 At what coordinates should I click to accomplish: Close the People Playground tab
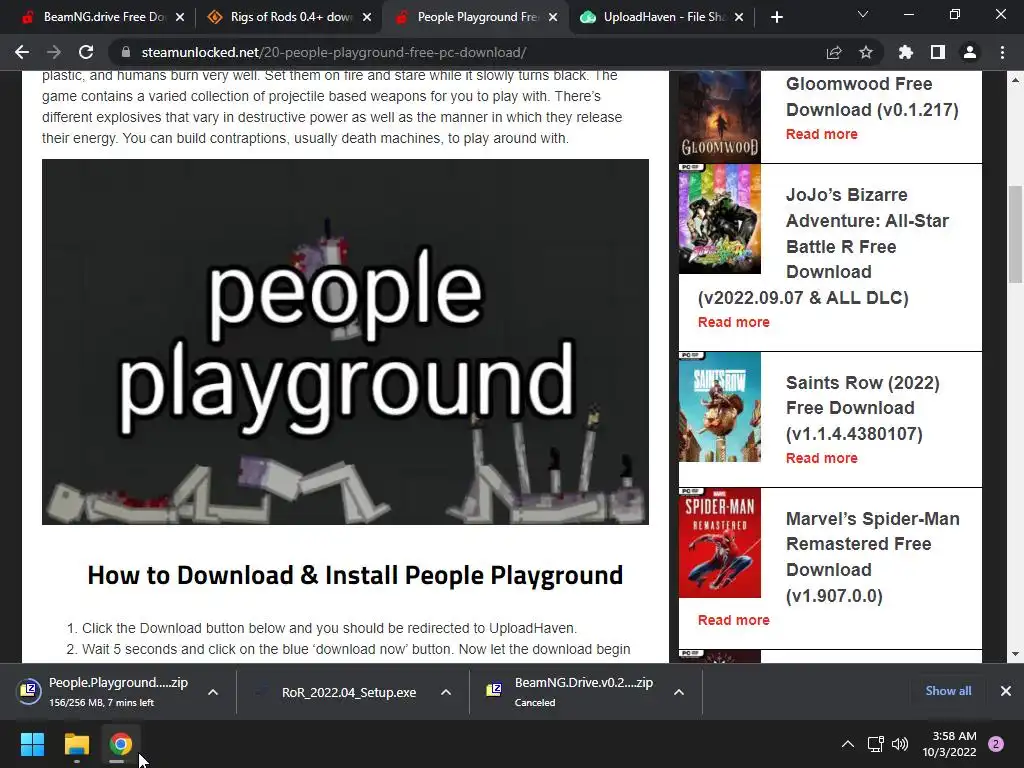tap(553, 17)
